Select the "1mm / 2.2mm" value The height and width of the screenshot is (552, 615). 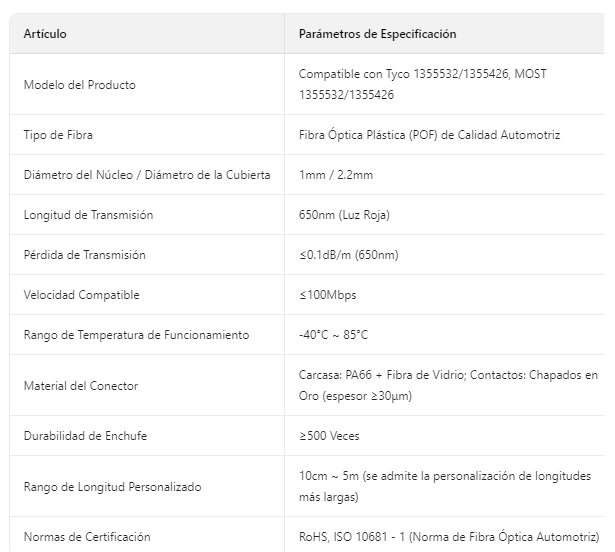click(335, 175)
